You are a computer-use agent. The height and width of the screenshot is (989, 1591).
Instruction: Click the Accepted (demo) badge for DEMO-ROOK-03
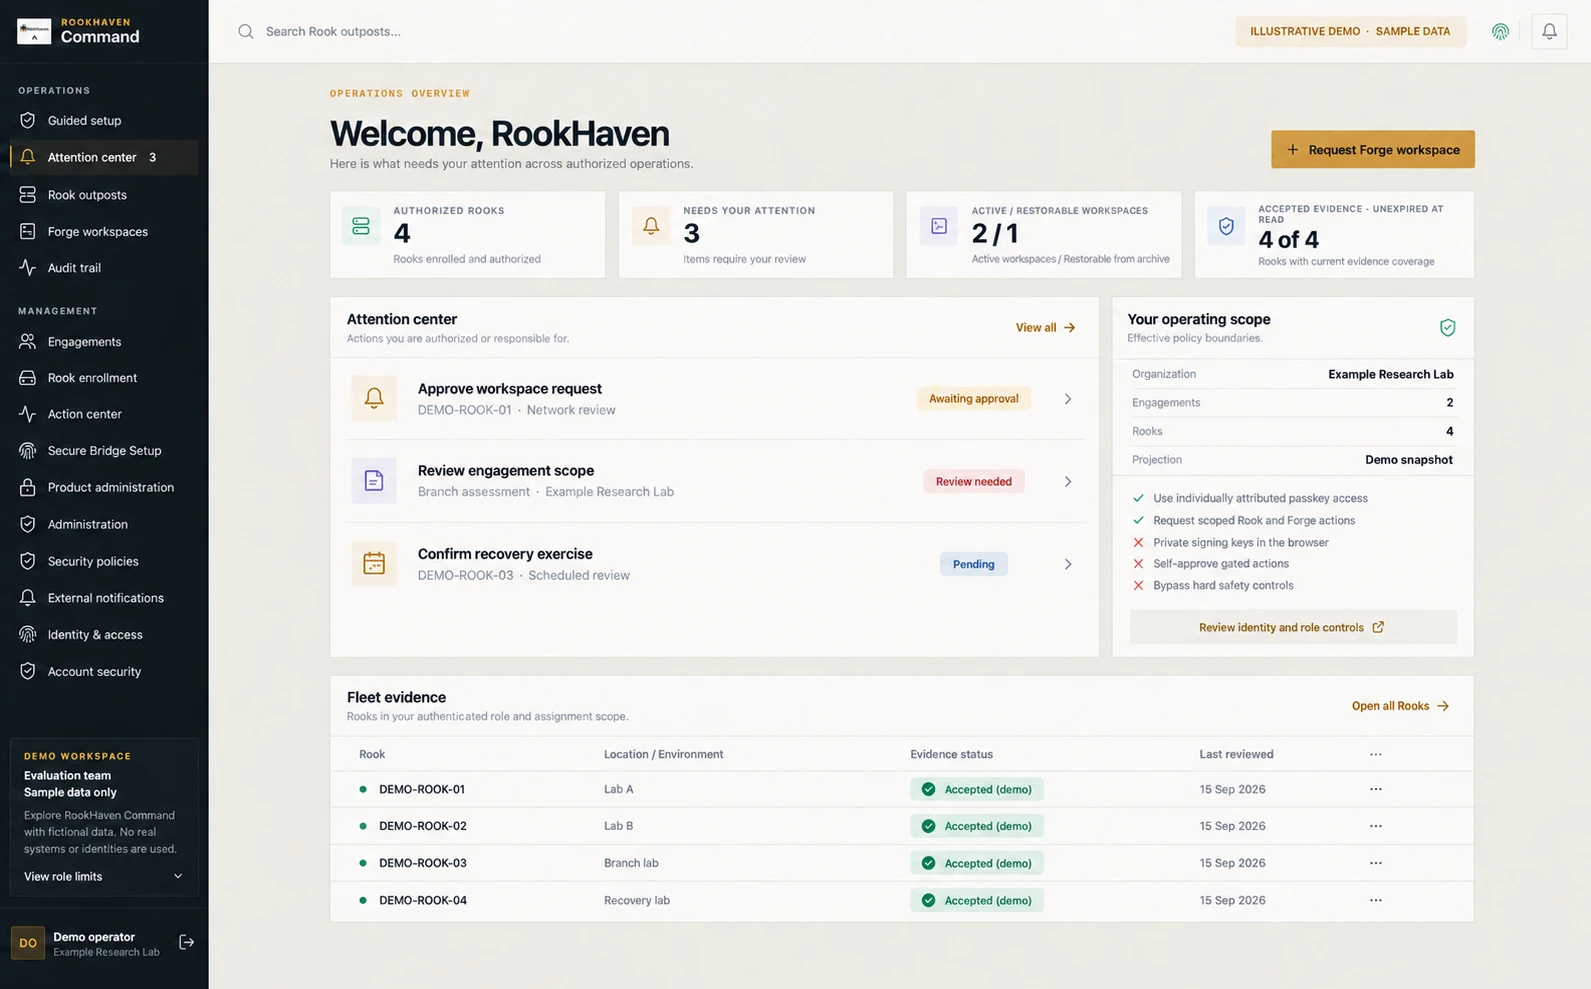tap(977, 863)
